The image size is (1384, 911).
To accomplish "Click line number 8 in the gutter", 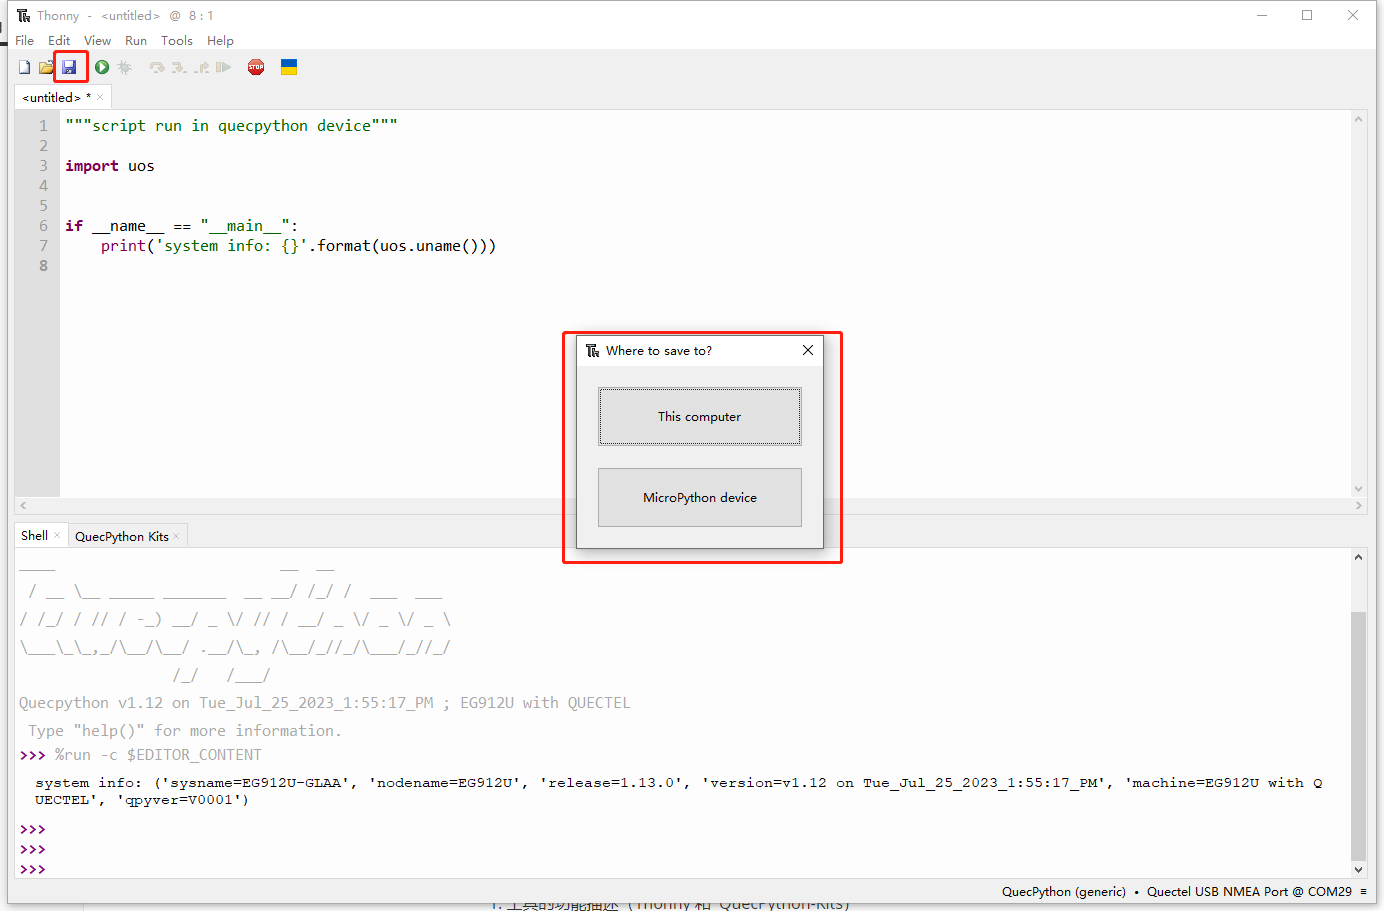I will (43, 266).
